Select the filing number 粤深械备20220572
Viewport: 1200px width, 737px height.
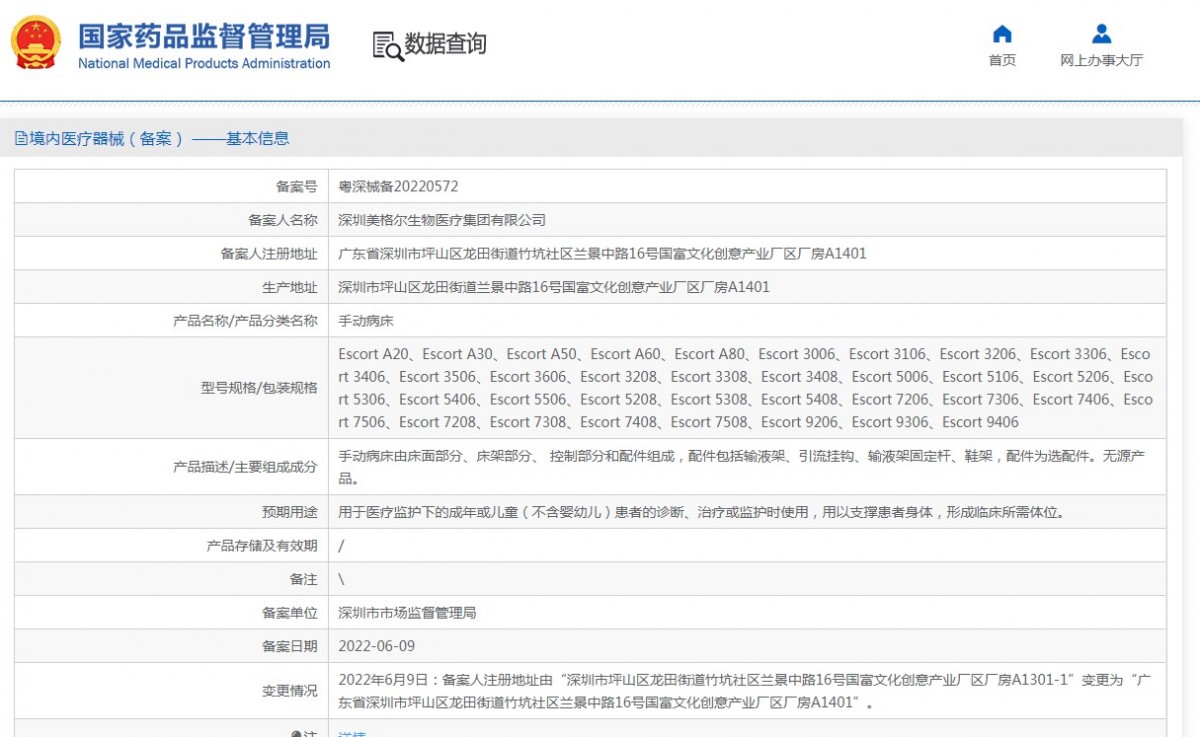coord(398,186)
